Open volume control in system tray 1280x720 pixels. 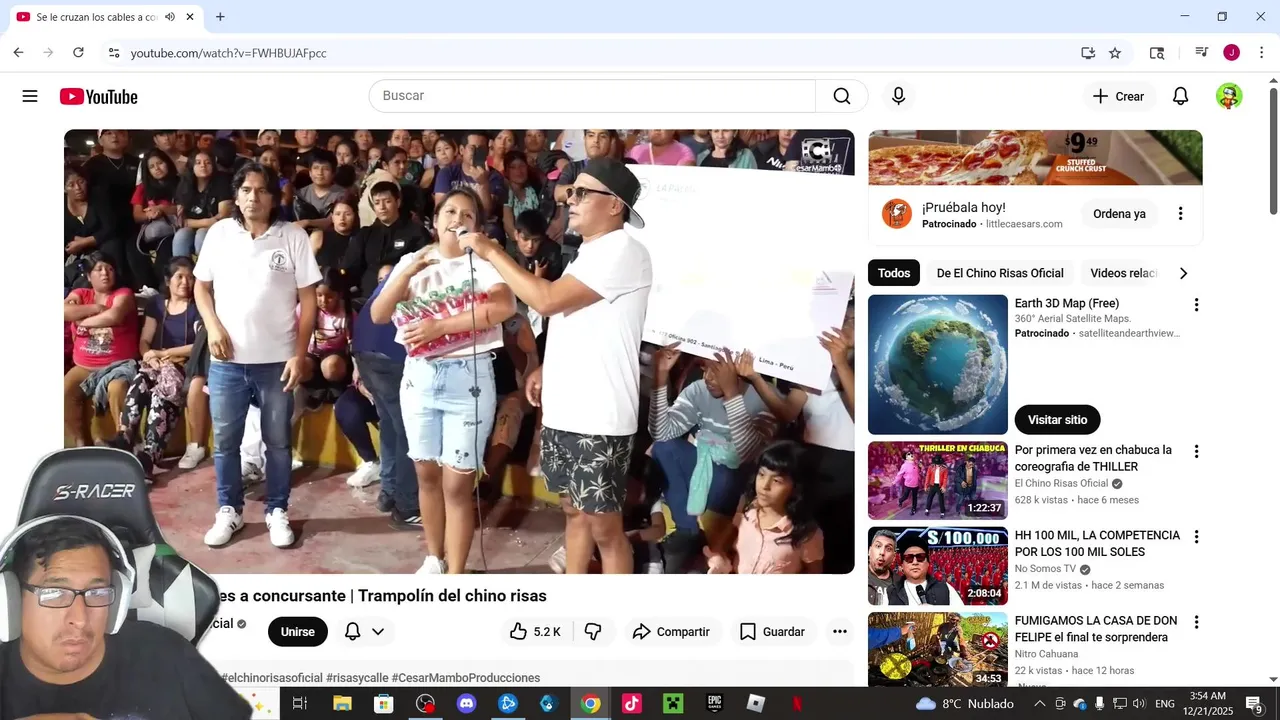pos(1139,704)
